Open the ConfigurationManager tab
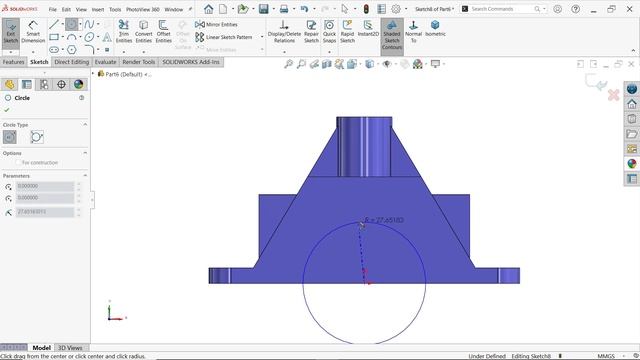Image resolution: width=640 pixels, height=360 pixels. point(44,84)
